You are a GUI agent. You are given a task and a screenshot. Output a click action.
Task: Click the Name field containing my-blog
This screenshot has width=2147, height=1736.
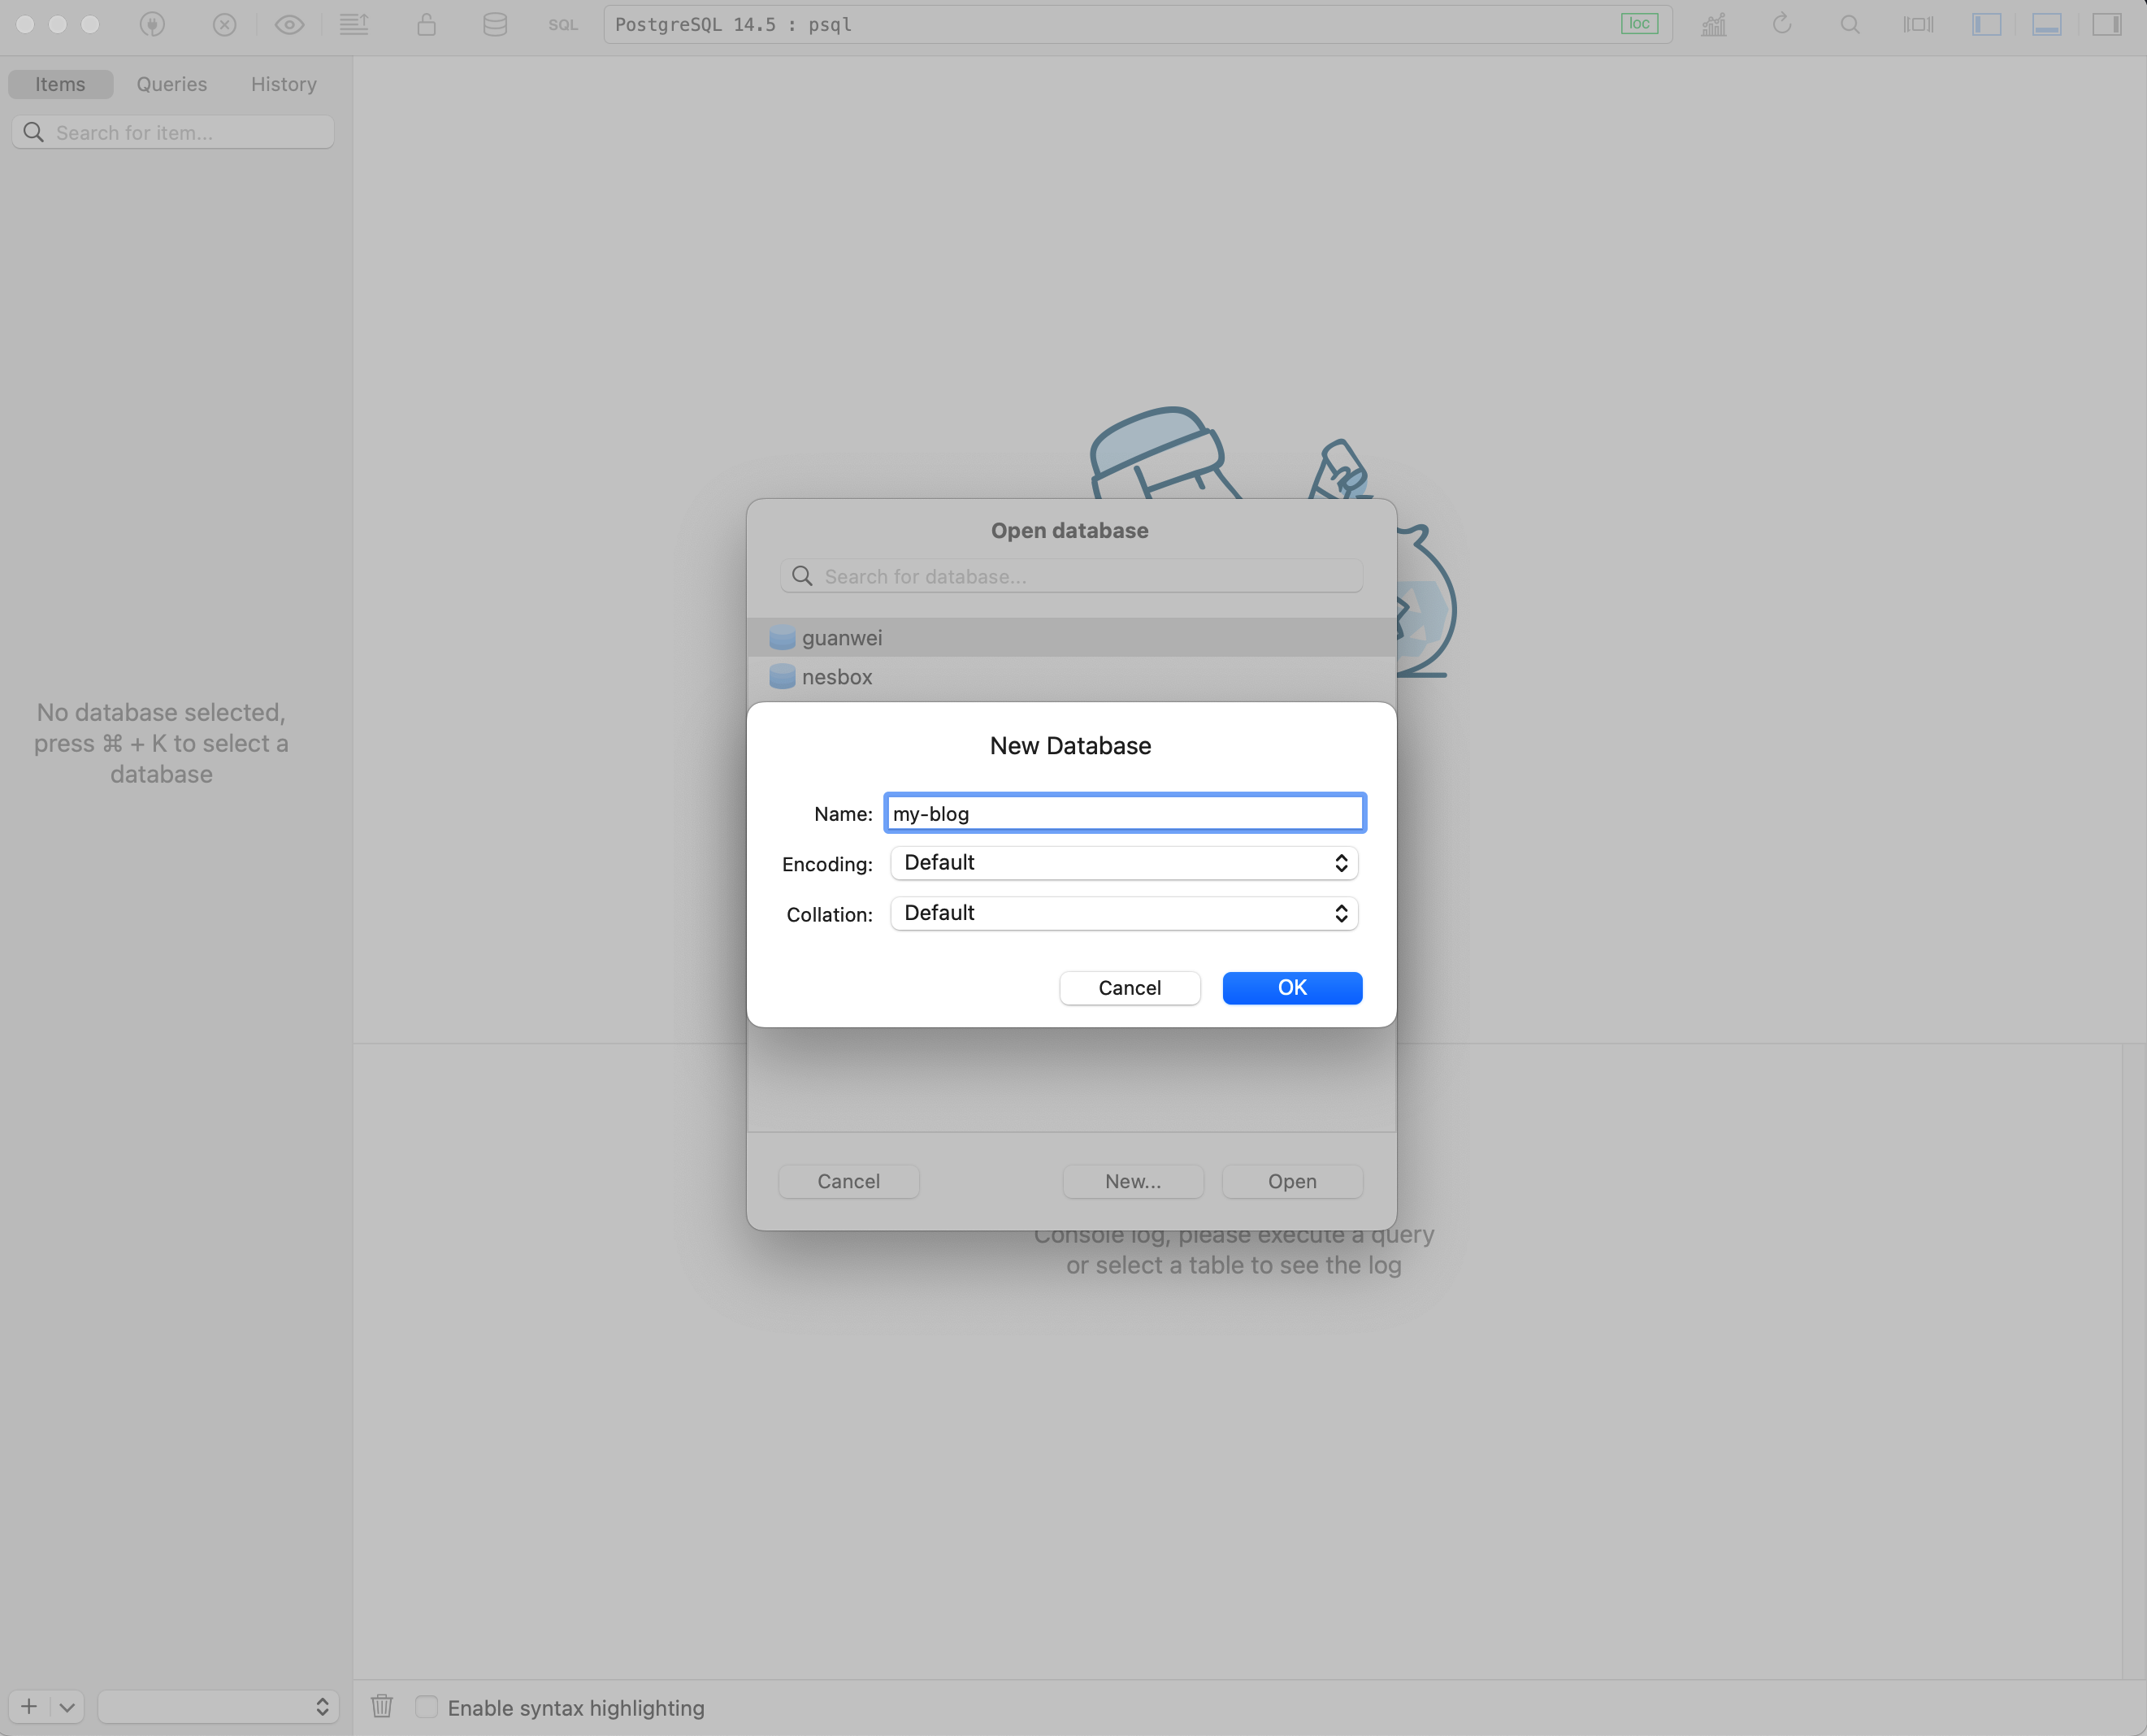[1124, 813]
